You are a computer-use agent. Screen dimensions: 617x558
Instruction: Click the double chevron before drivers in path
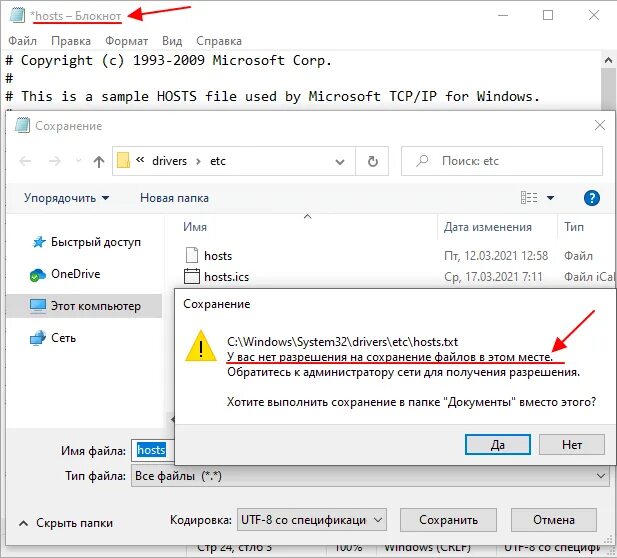[x=140, y=160]
